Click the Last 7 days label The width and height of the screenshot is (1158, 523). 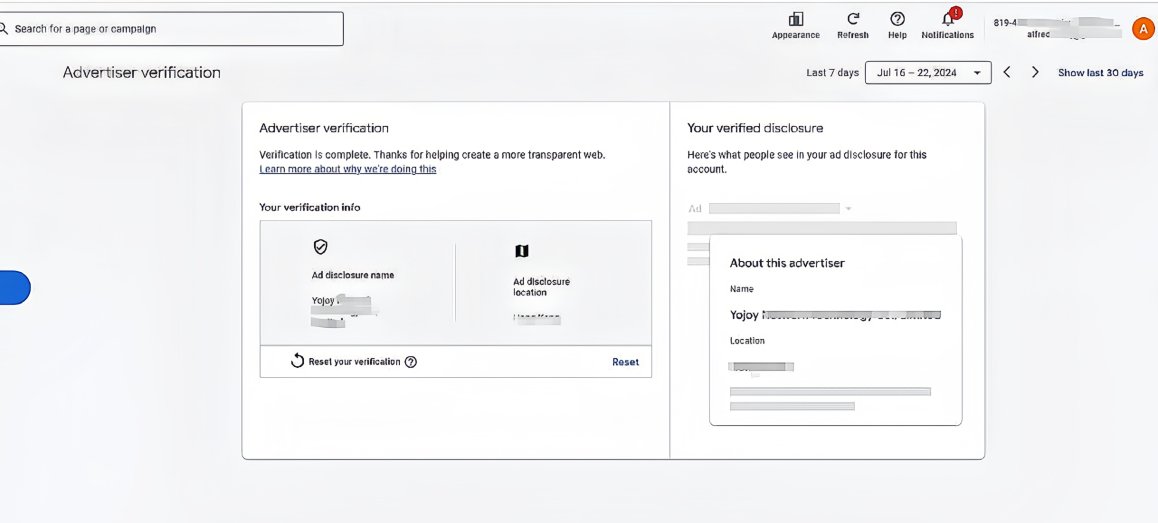click(x=832, y=72)
